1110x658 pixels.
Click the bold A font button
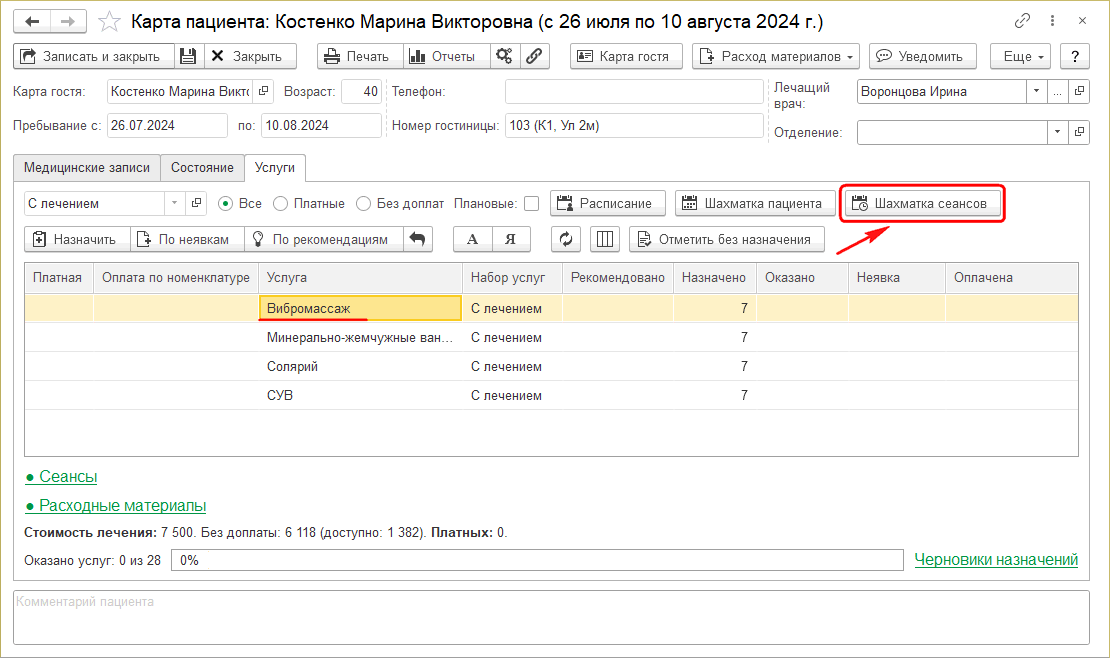pos(473,239)
